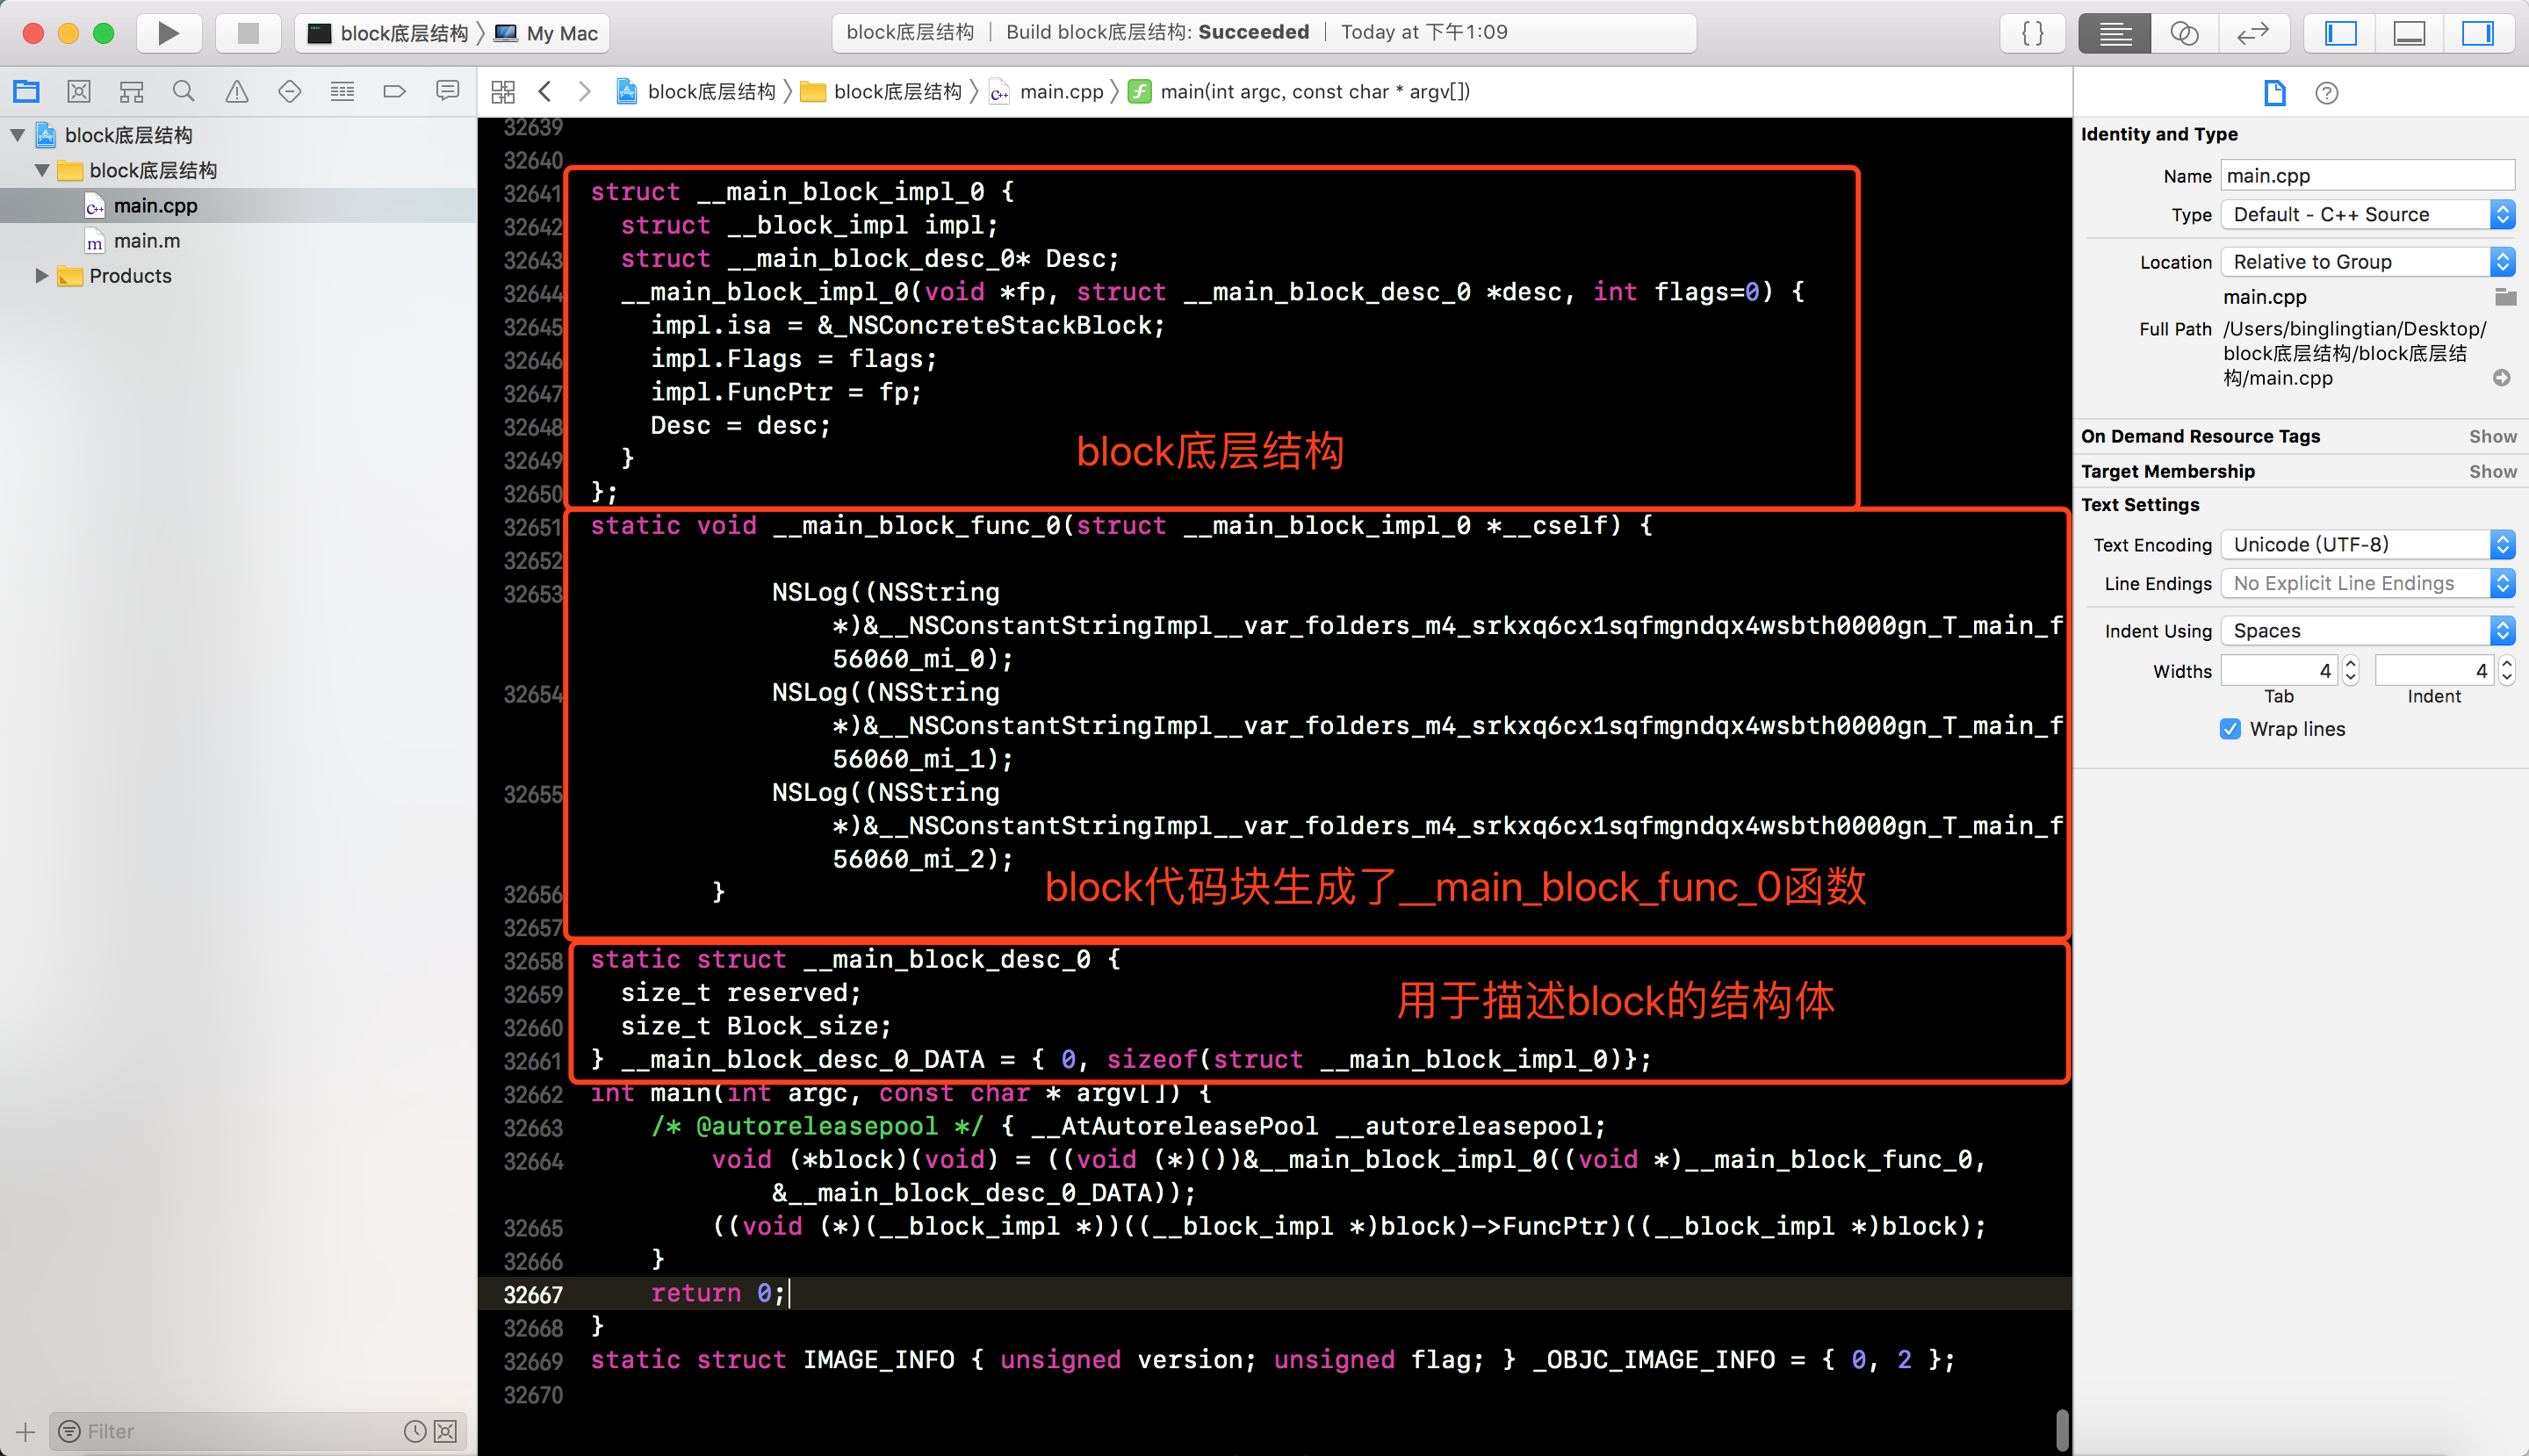Open the Find navigator search icon
Image resolution: width=2529 pixels, height=1456 pixels.
tap(183, 92)
